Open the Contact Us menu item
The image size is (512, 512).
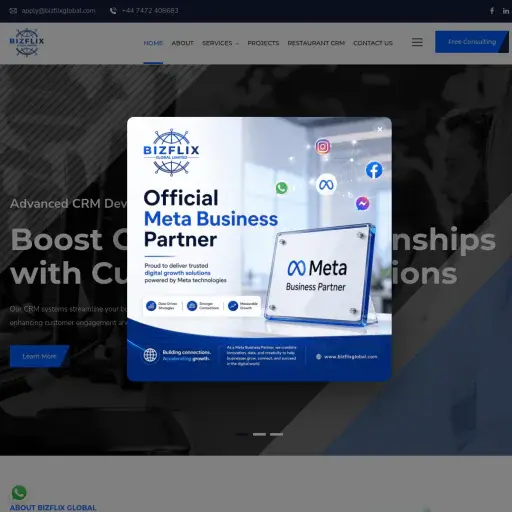373,43
